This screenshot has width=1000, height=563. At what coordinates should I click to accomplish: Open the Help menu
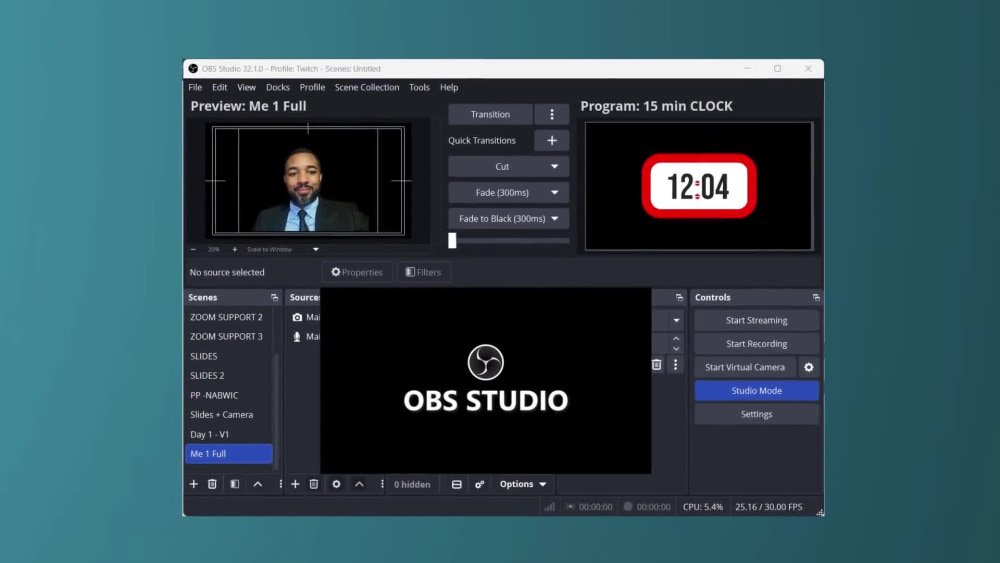449,87
